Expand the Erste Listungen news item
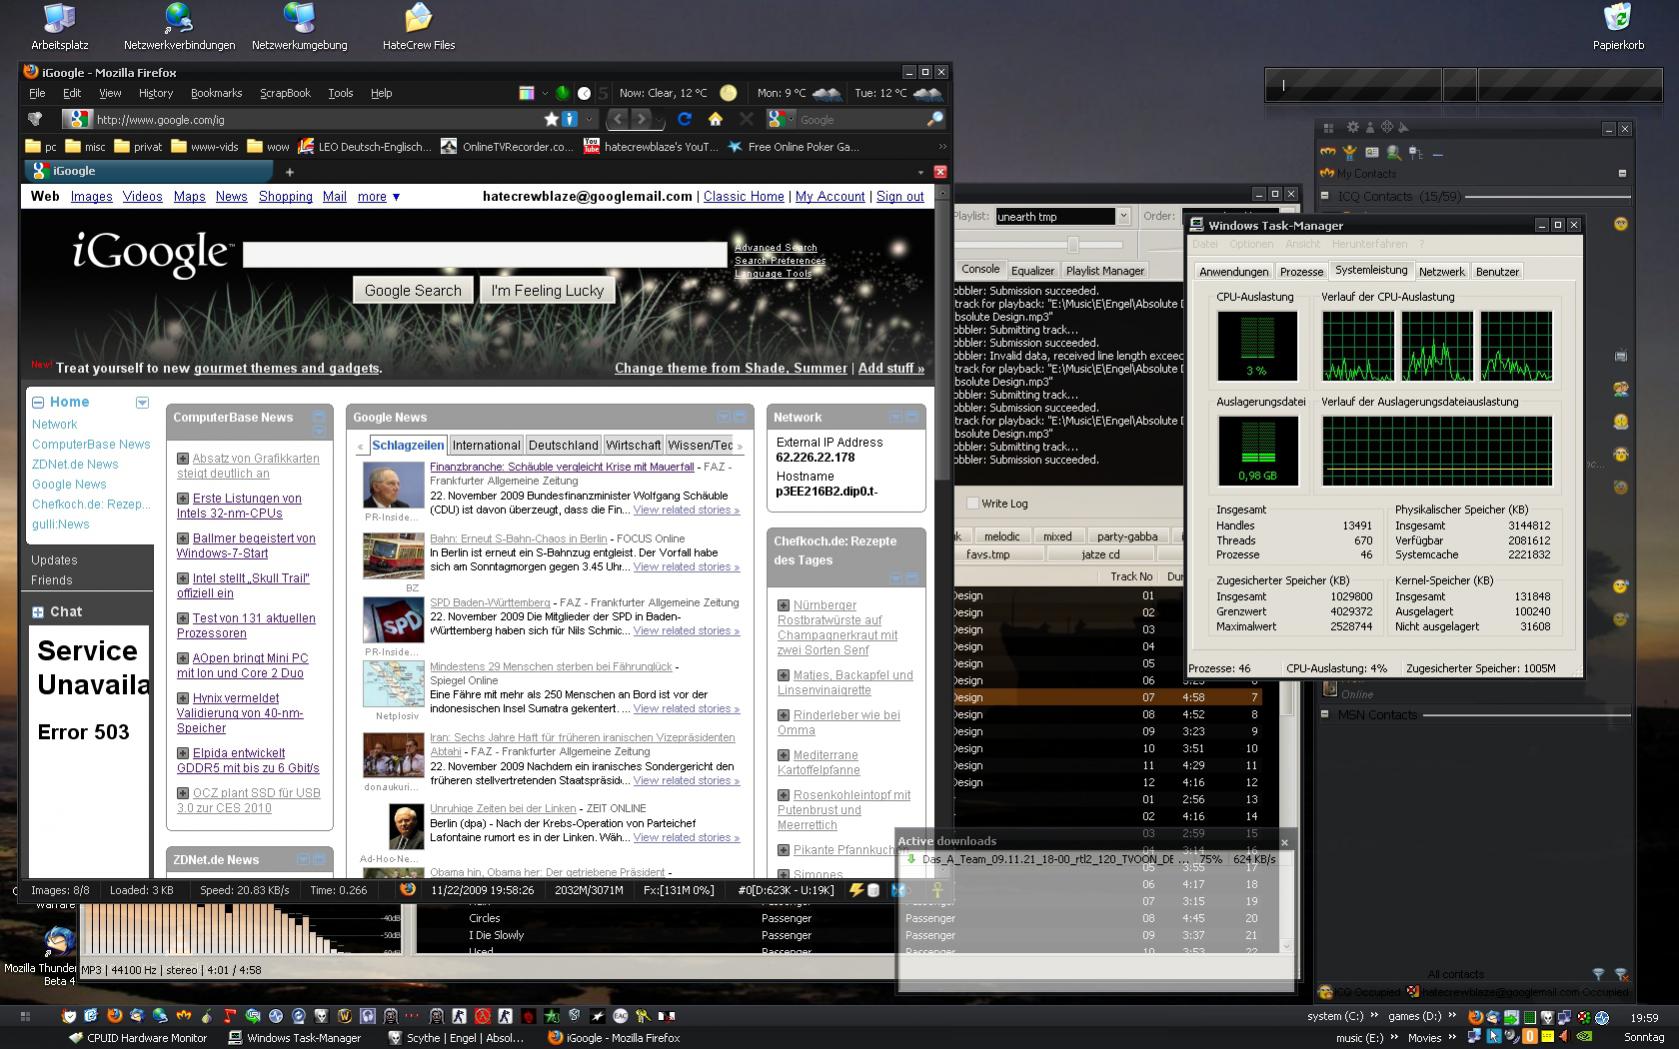Screen dimensions: 1679x1049 pyautogui.click(x=183, y=499)
